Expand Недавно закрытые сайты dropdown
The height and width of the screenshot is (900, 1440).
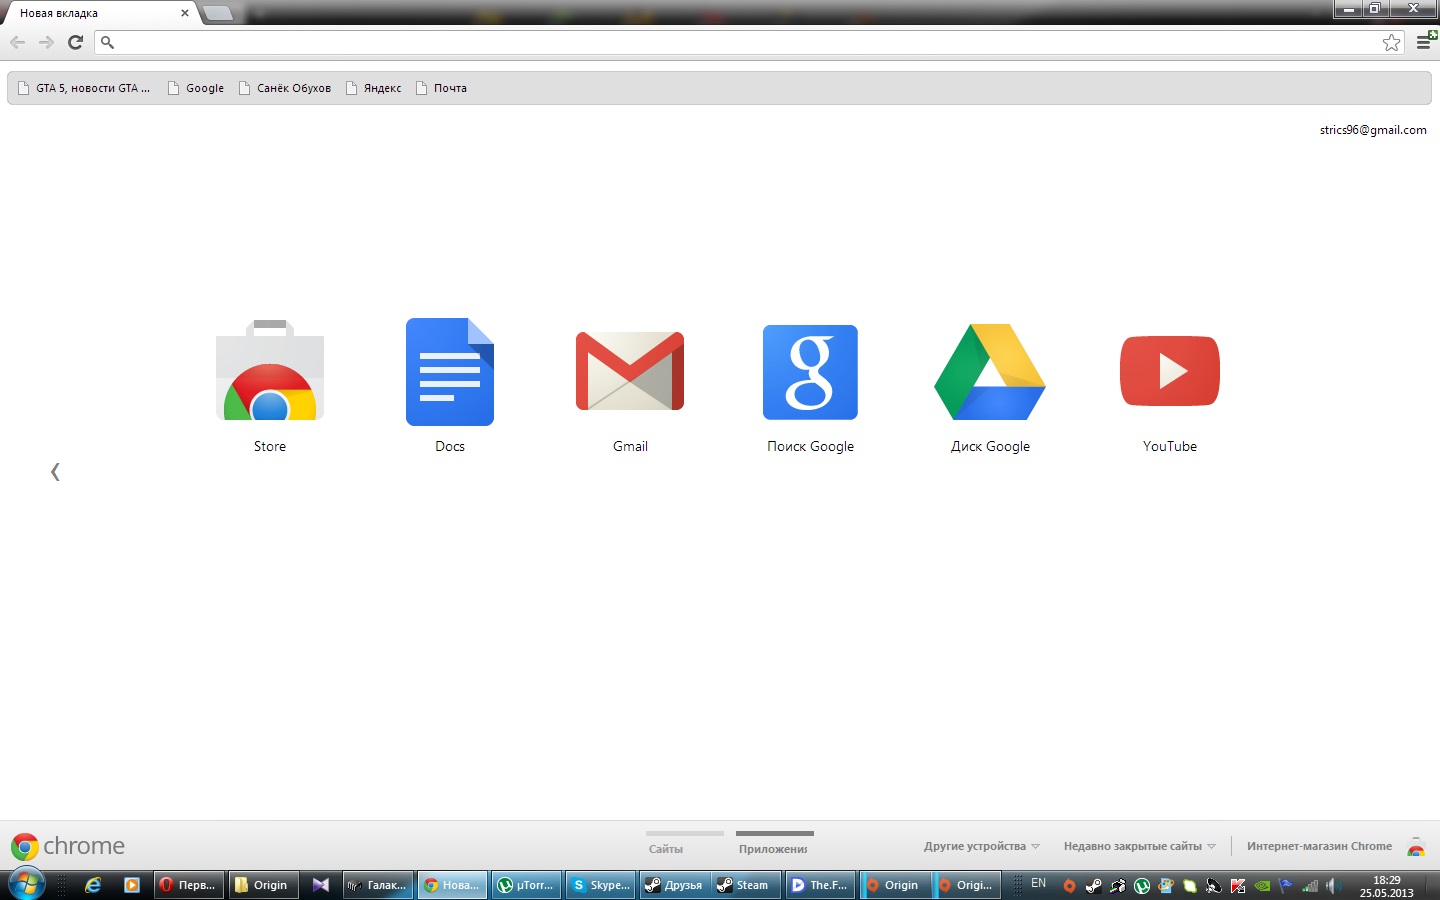(1139, 846)
